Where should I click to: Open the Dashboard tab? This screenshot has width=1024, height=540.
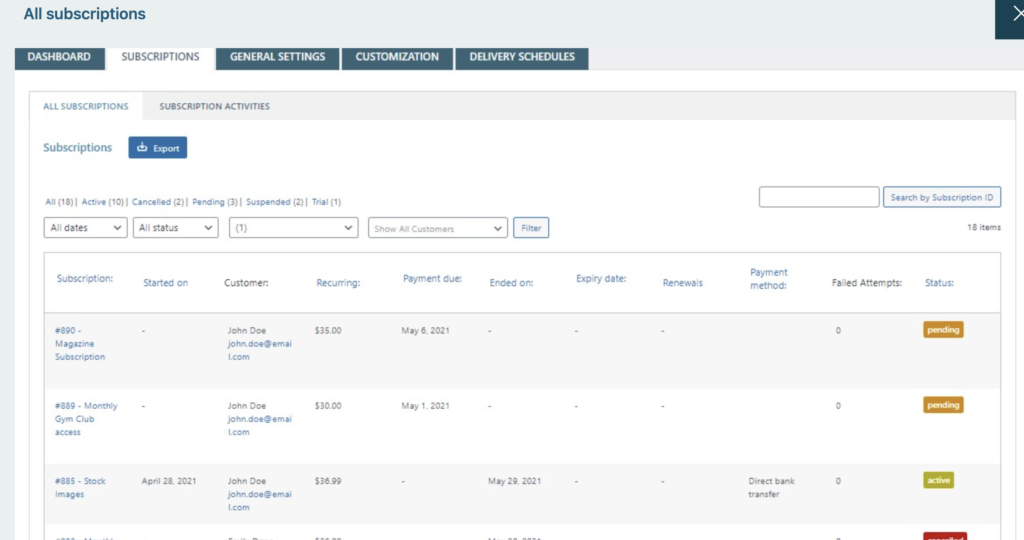[x=59, y=57]
